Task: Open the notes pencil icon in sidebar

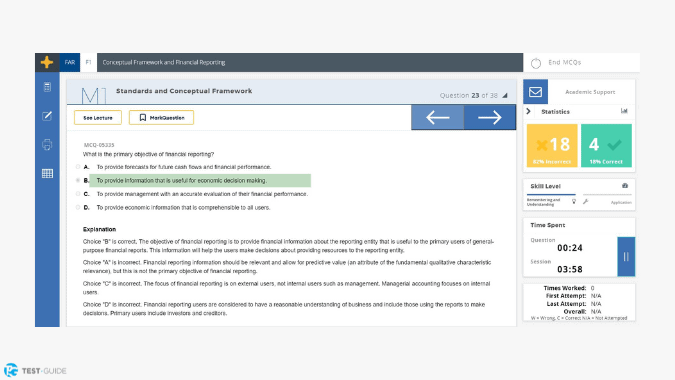Action: click(x=47, y=116)
